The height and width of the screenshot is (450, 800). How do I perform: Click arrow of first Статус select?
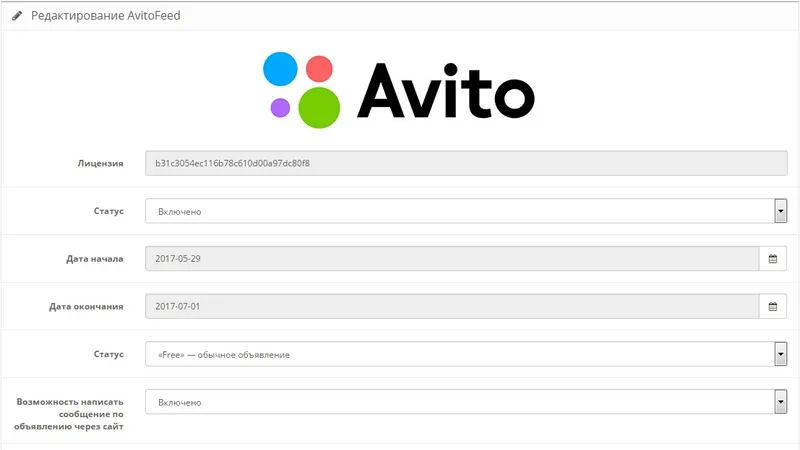780,211
